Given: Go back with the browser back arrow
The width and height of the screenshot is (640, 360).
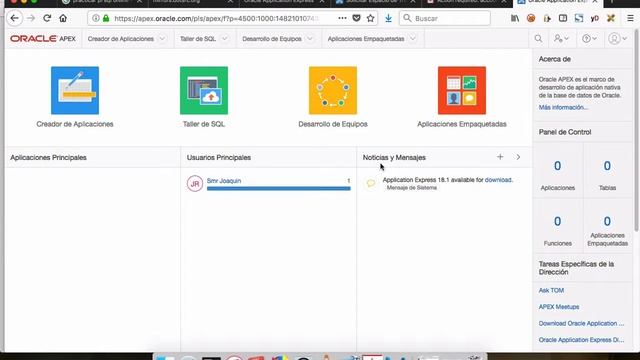Looking at the screenshot, I should 15,18.
